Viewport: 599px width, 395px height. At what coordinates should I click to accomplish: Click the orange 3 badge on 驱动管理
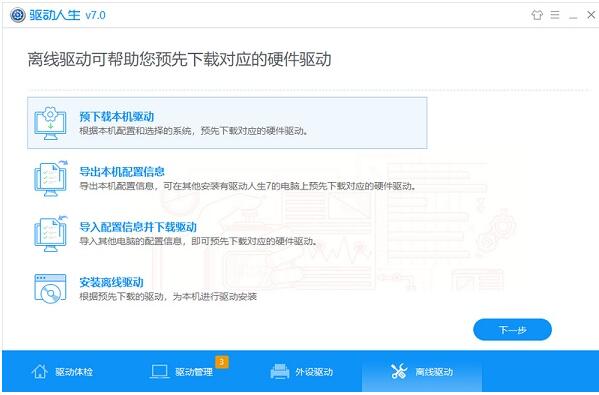tap(222, 362)
